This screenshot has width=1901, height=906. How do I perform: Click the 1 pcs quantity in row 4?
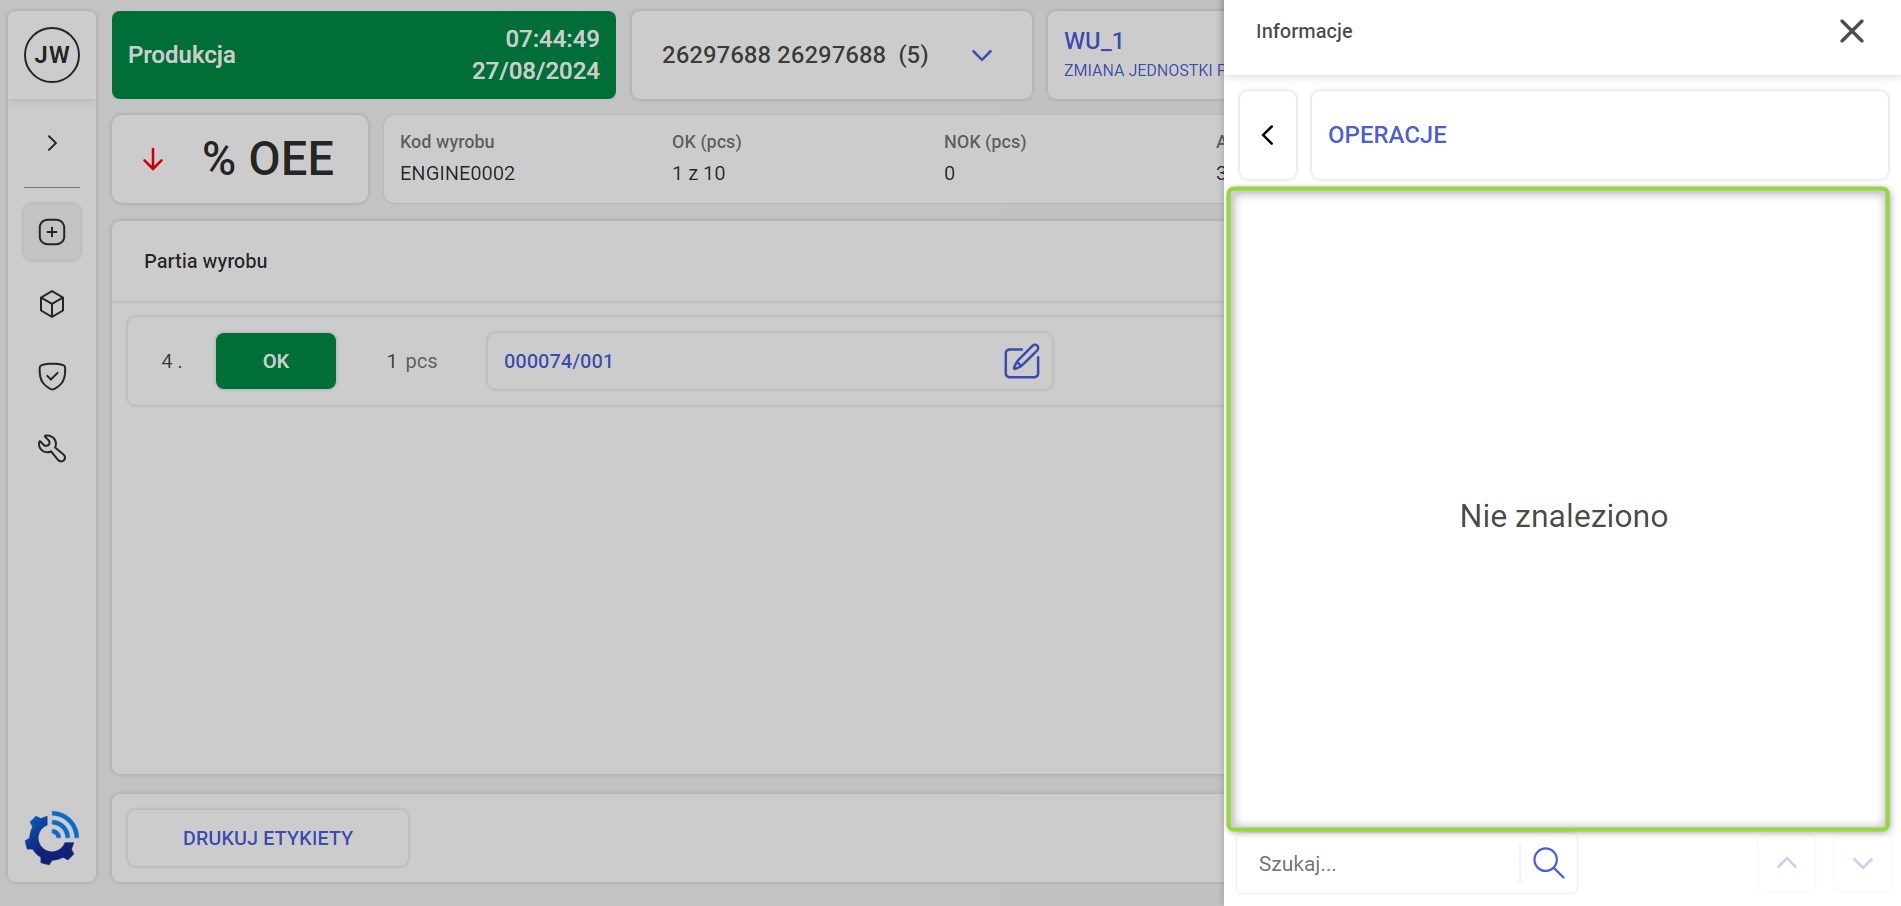click(x=412, y=361)
